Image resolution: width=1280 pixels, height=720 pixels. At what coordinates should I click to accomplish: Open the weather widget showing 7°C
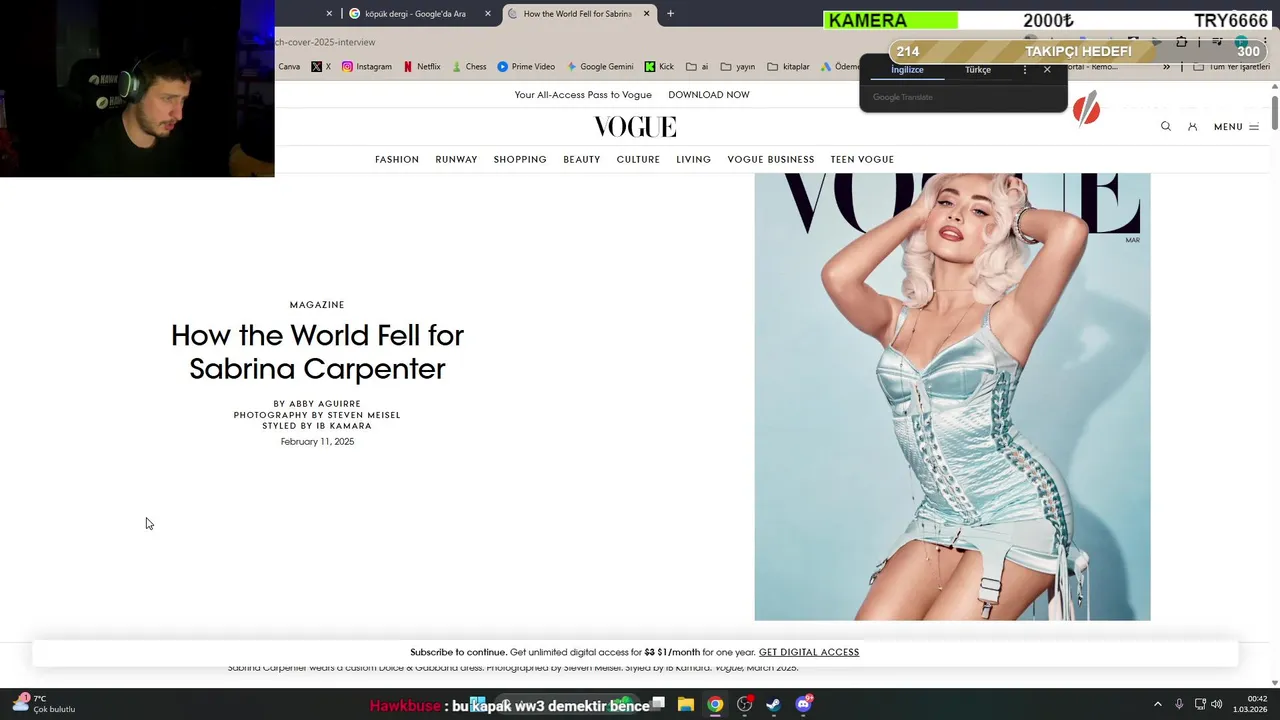[45, 704]
